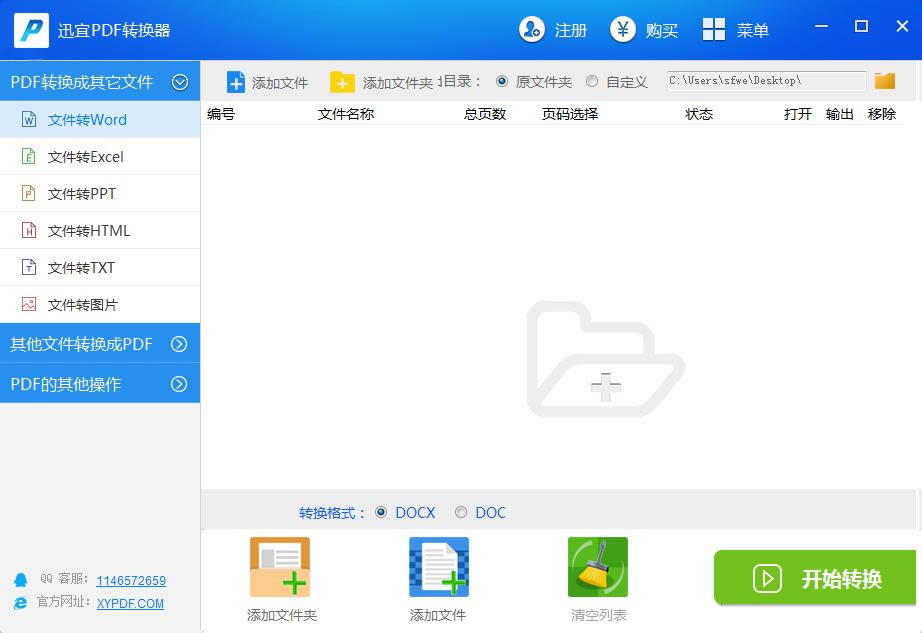The image size is (922, 633).
Task: Click the TXT document icon in sidebar
Action: (29, 267)
